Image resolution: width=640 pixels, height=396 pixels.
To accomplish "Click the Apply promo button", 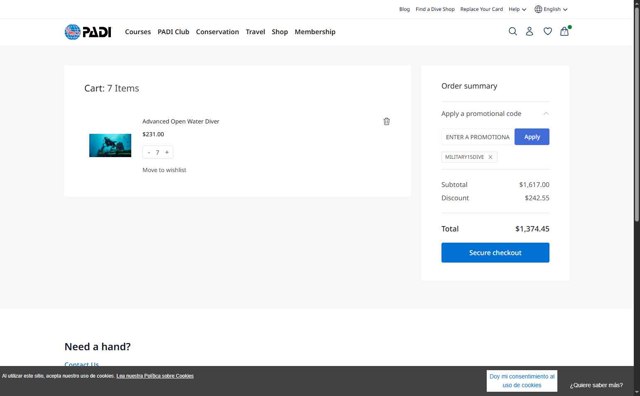I will pyautogui.click(x=532, y=137).
